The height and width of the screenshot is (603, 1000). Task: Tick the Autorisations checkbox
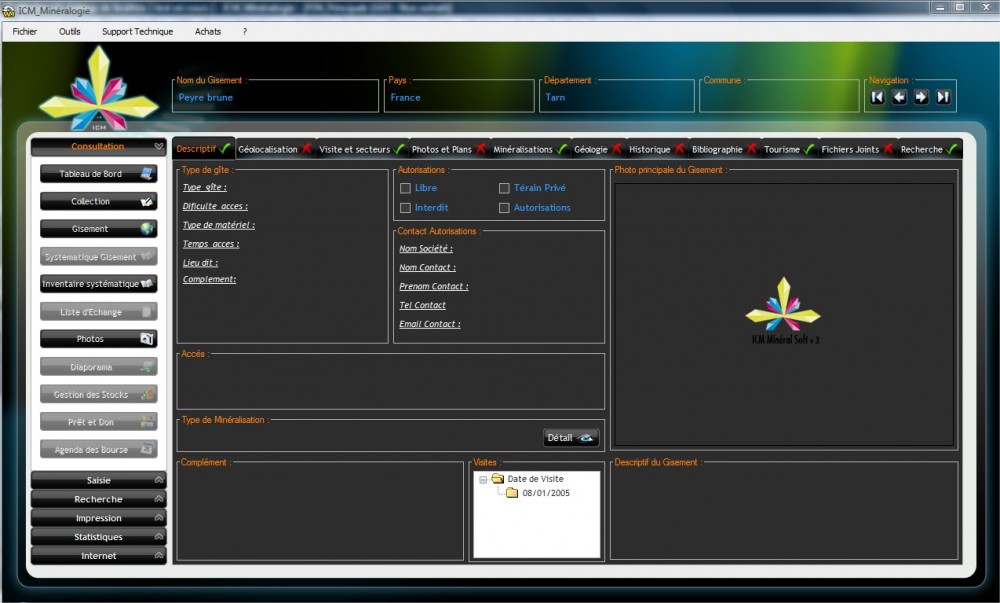point(504,208)
